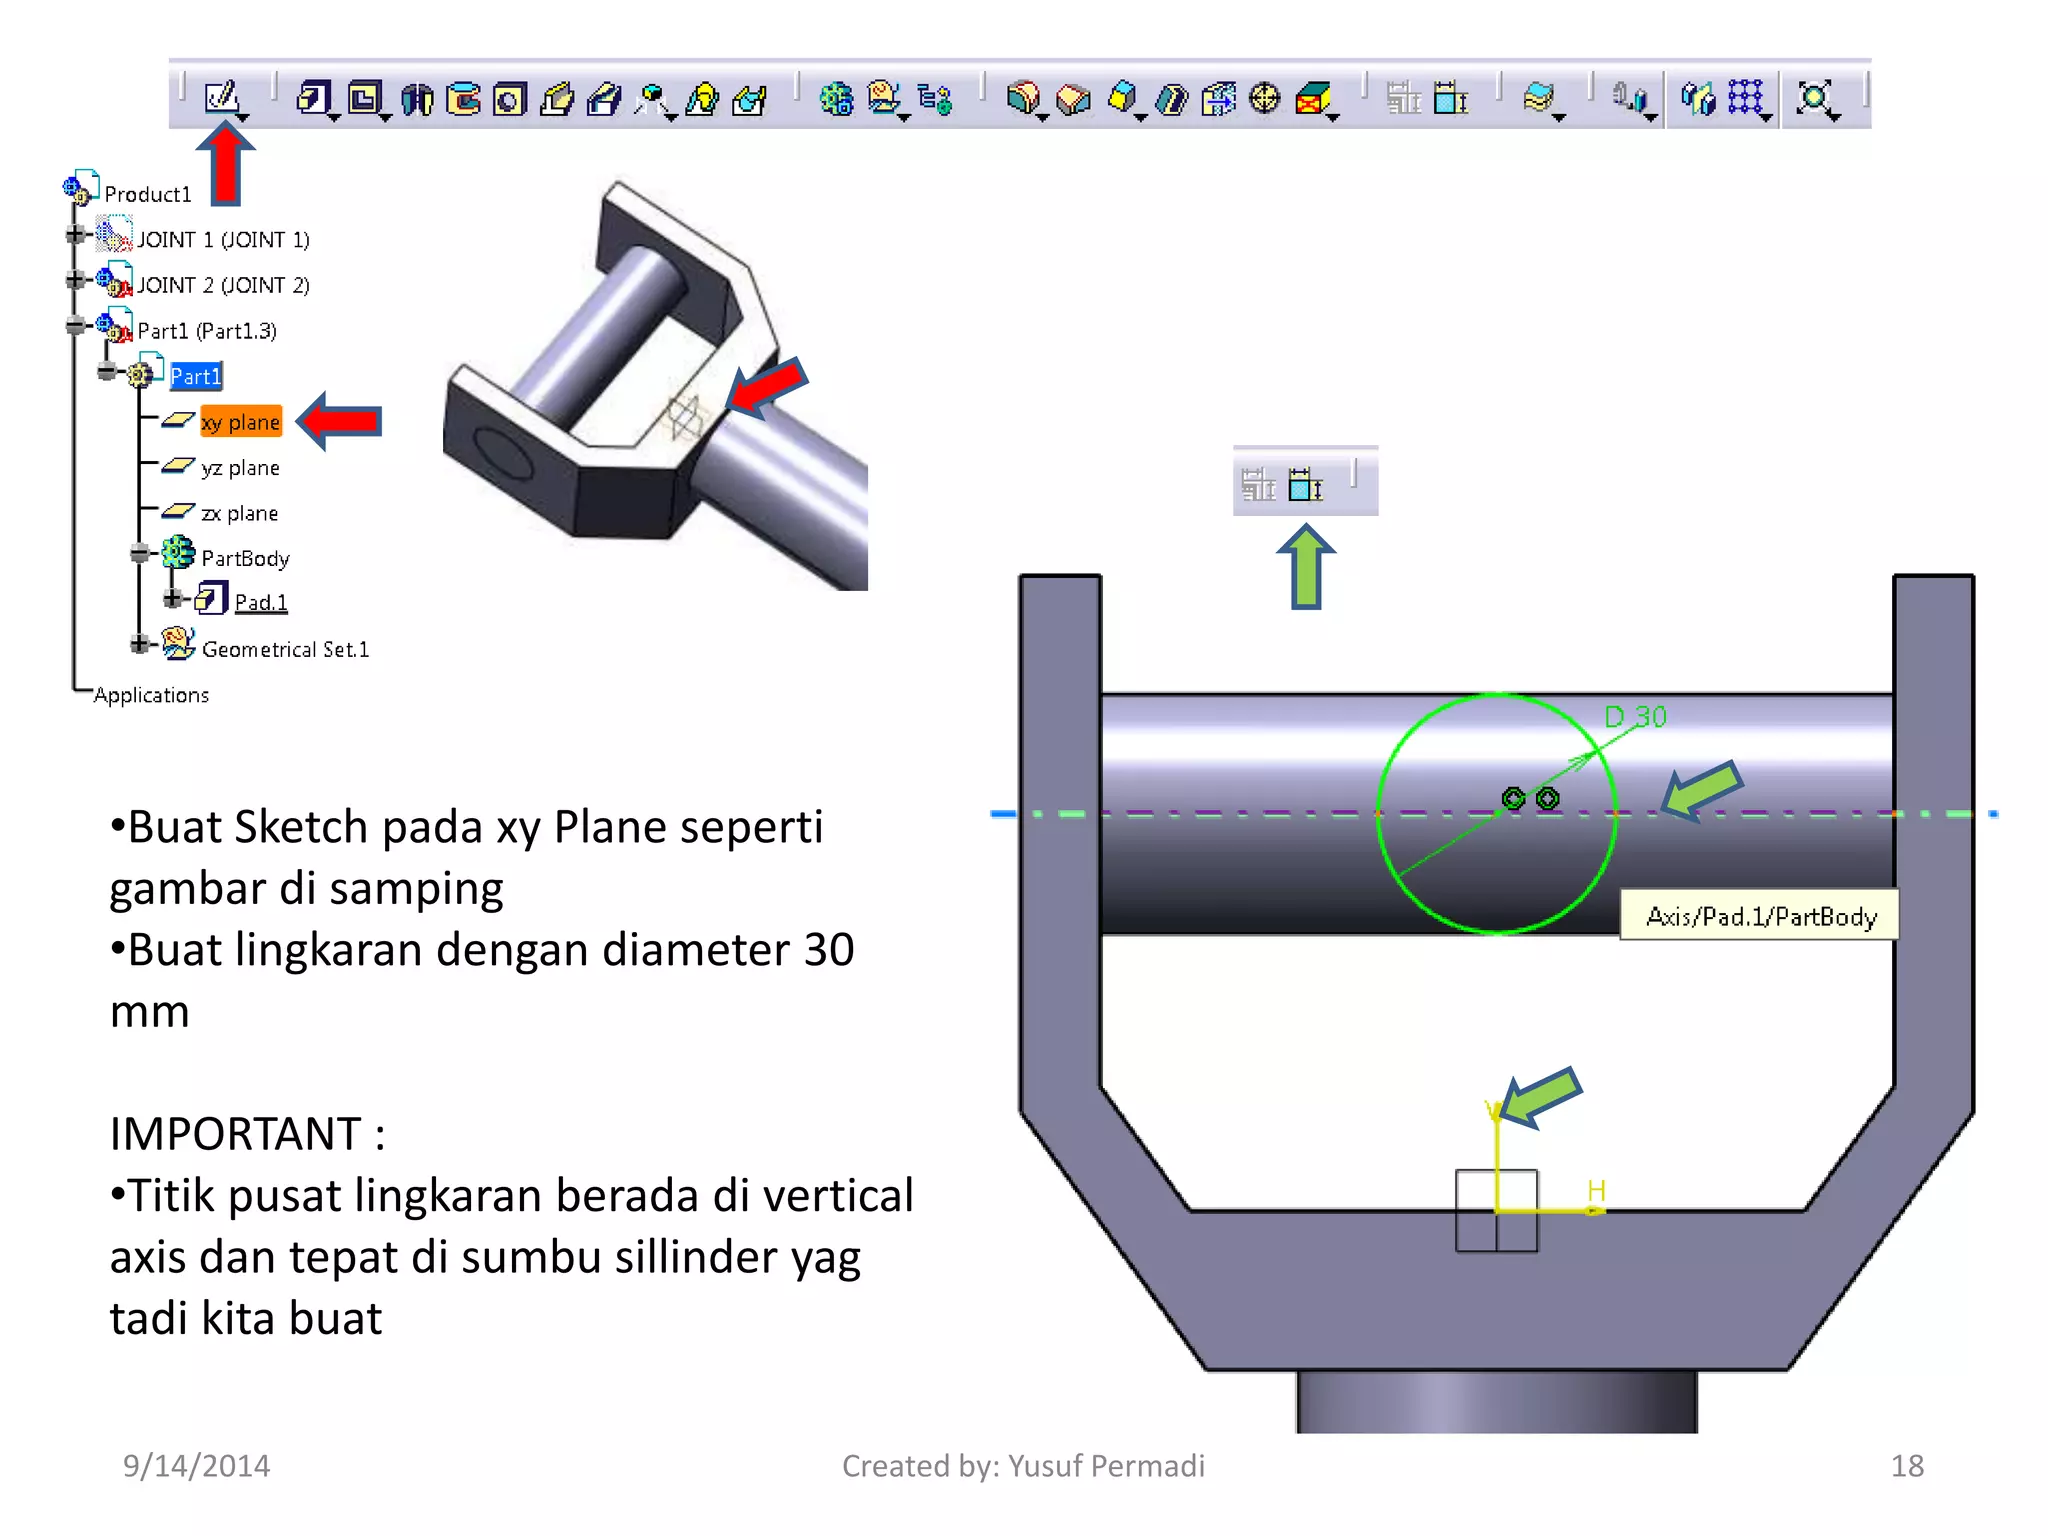Expand the Pad.1 feature node
The height and width of the screenshot is (1536, 2048).
172,598
